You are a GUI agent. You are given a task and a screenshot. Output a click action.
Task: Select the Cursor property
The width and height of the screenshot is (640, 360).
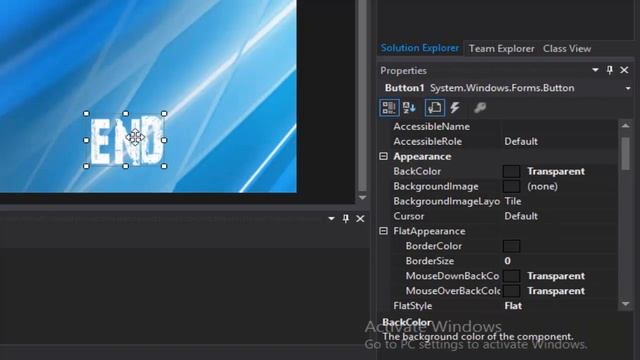coord(409,216)
